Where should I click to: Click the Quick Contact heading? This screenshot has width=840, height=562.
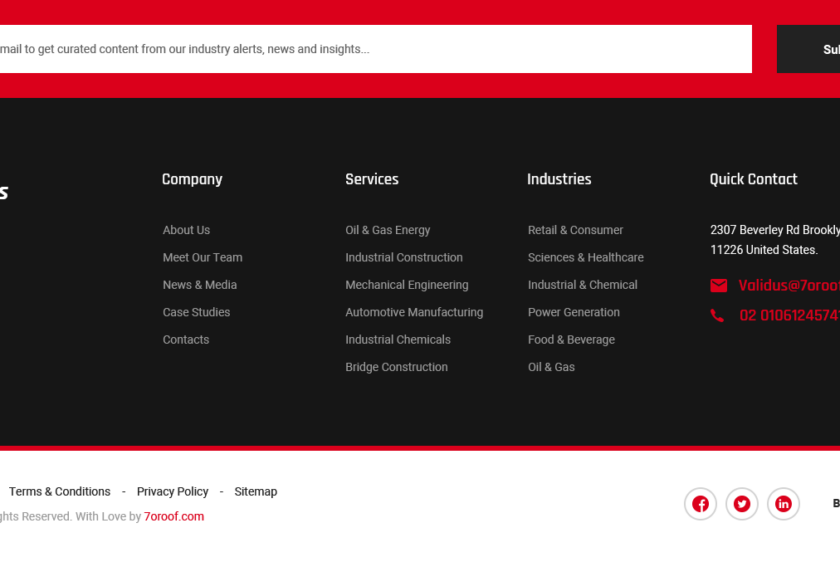[753, 179]
